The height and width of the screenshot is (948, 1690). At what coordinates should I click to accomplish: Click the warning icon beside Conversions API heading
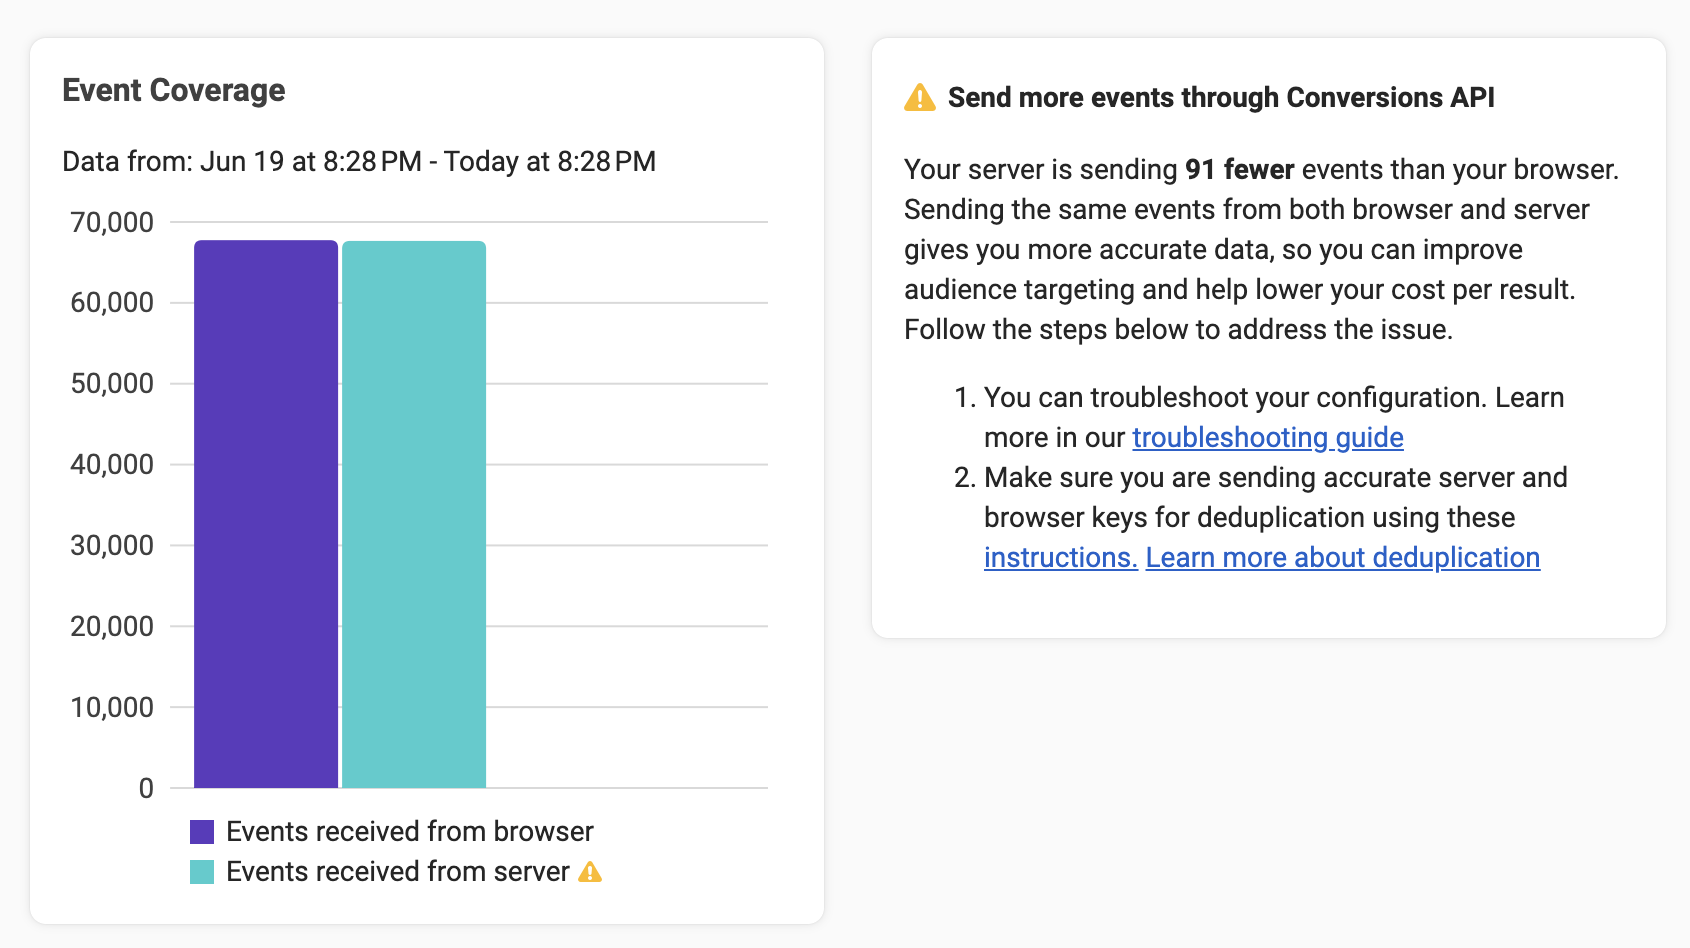pos(919,98)
